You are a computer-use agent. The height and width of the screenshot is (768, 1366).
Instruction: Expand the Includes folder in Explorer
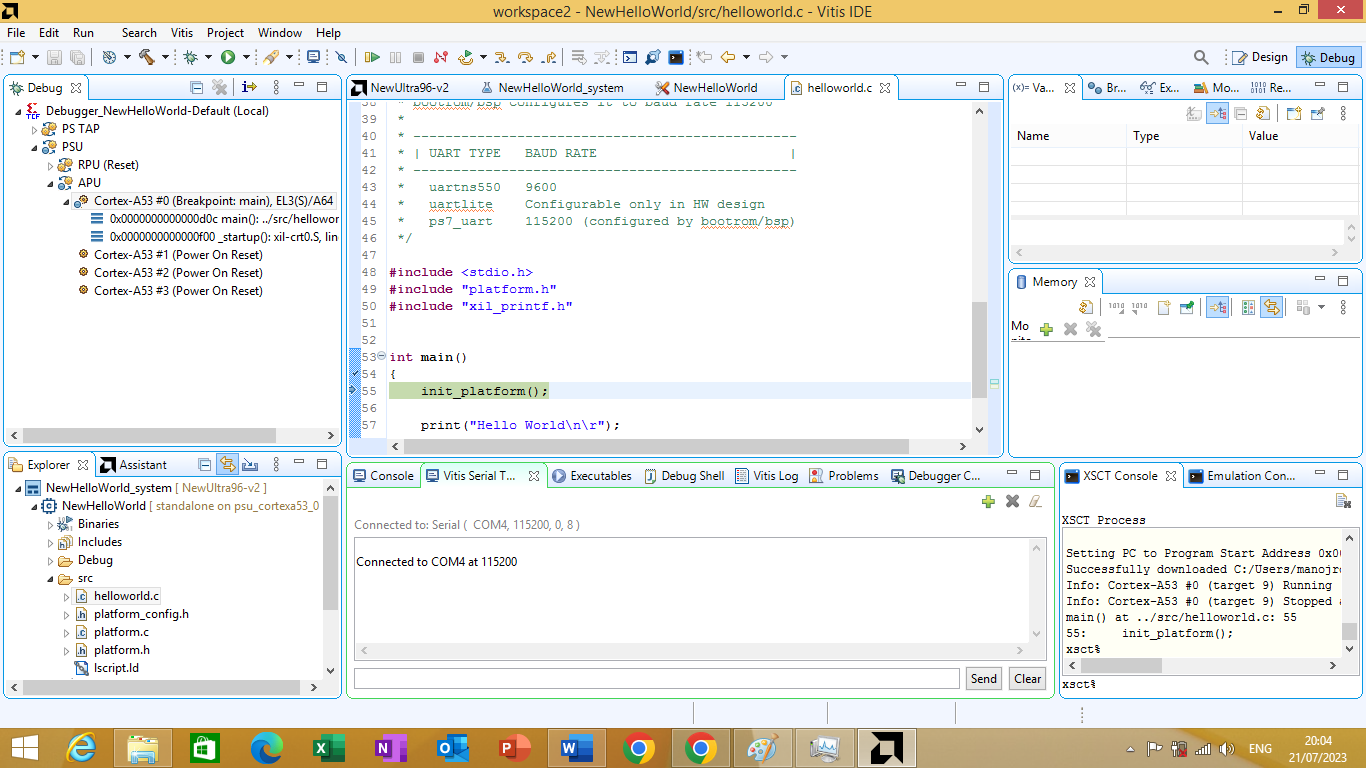click(x=50, y=542)
